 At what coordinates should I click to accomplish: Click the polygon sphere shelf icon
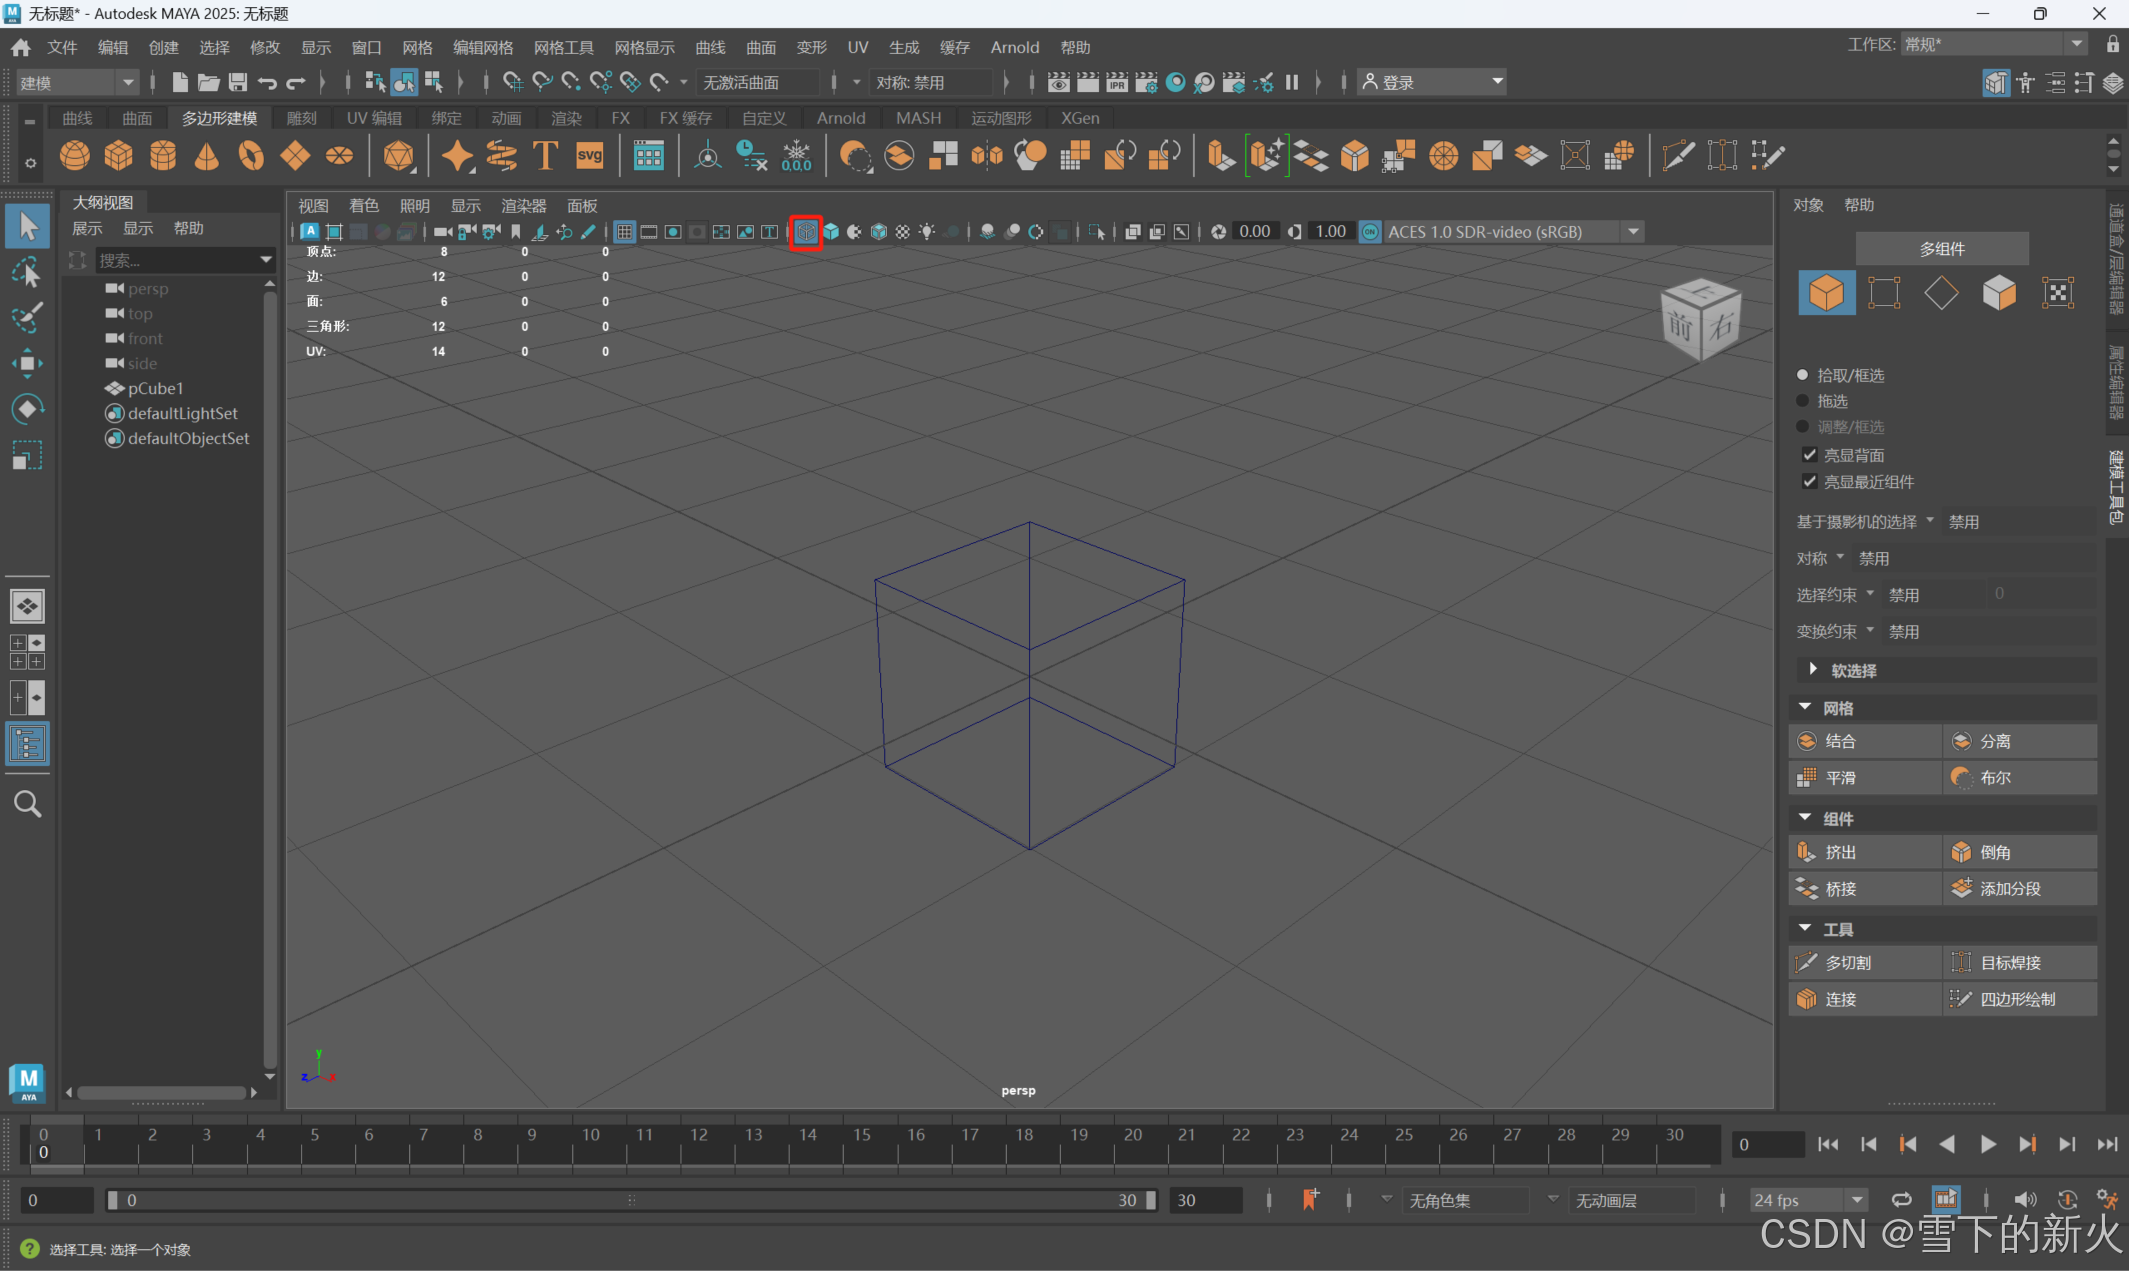tap(75, 155)
